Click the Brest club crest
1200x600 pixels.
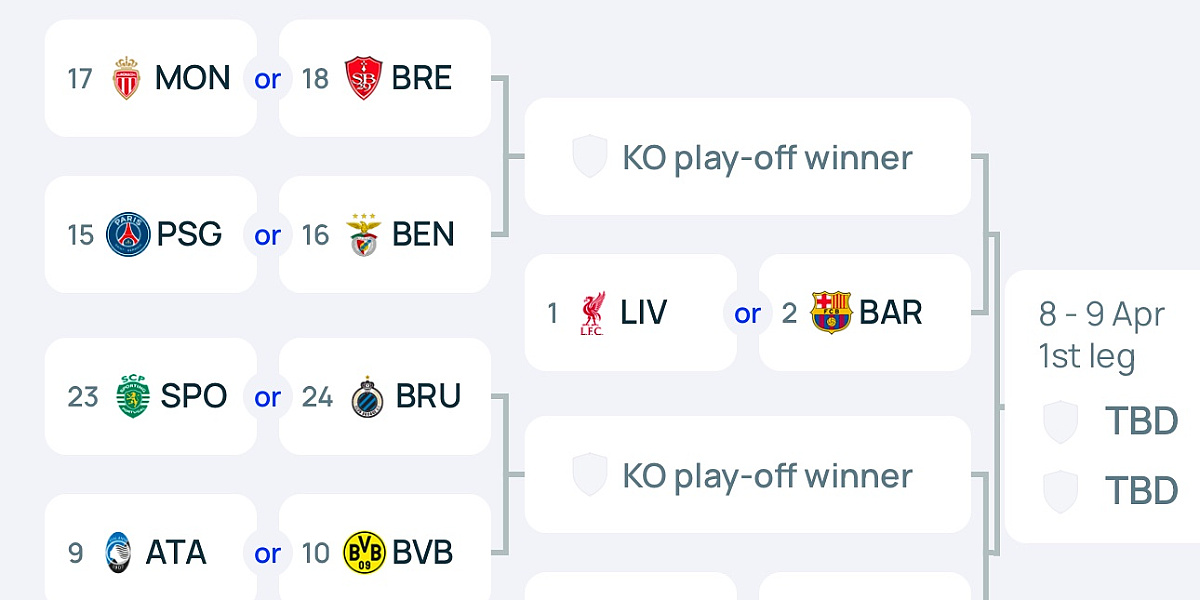363,78
